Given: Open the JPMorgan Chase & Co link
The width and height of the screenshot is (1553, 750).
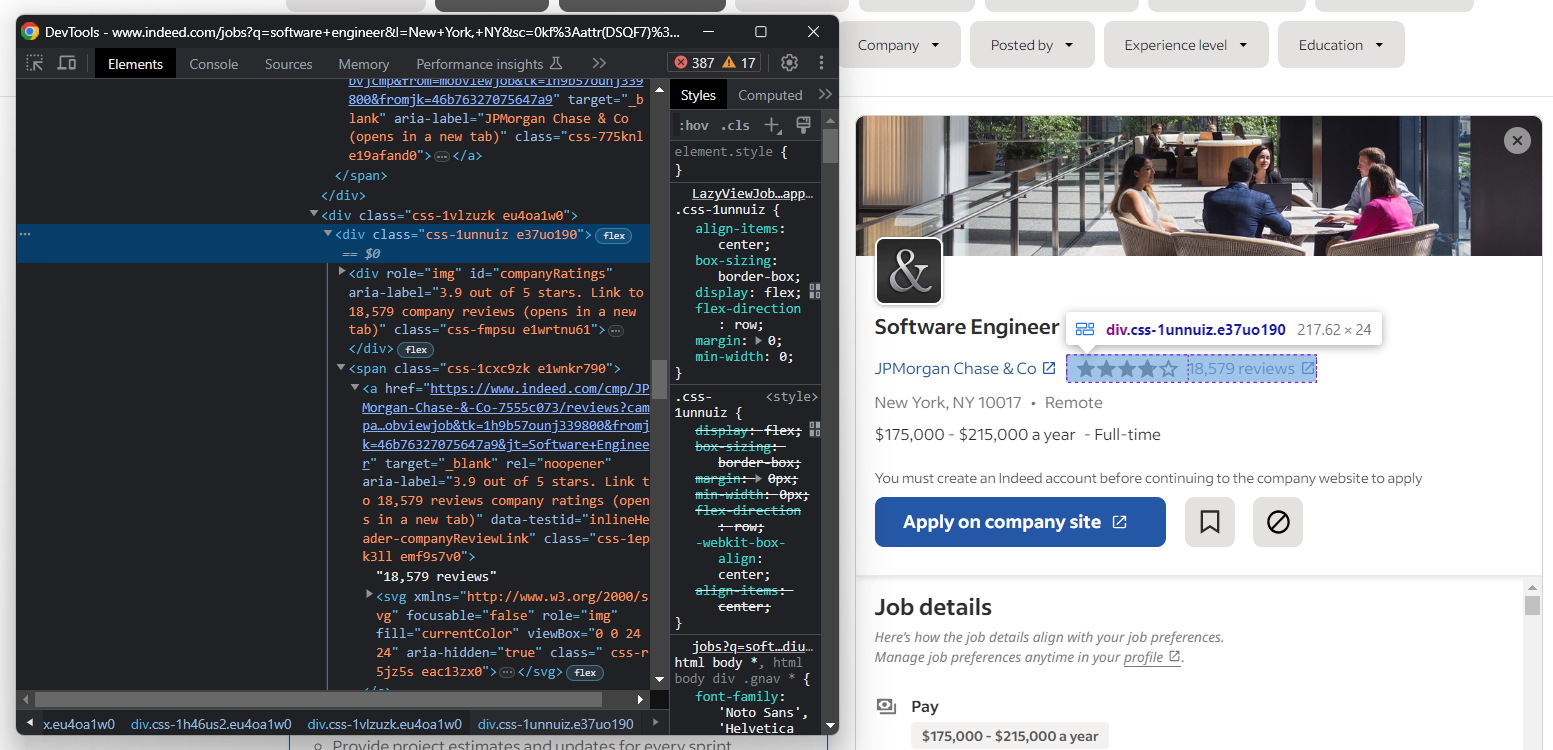Looking at the screenshot, I should point(955,369).
